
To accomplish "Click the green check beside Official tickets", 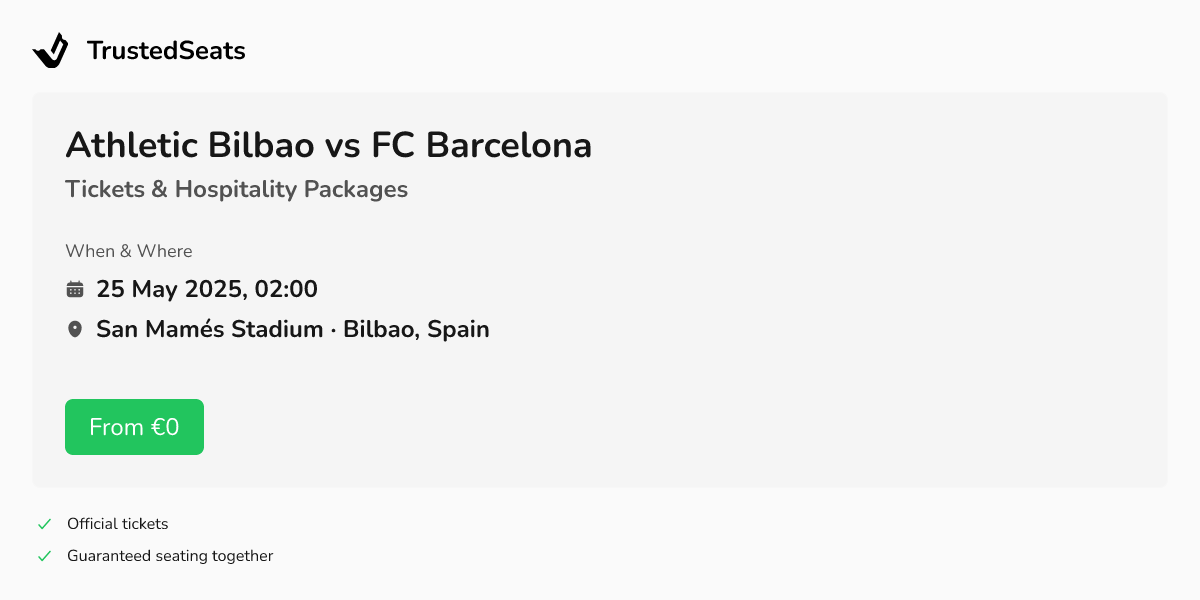I will [44, 523].
